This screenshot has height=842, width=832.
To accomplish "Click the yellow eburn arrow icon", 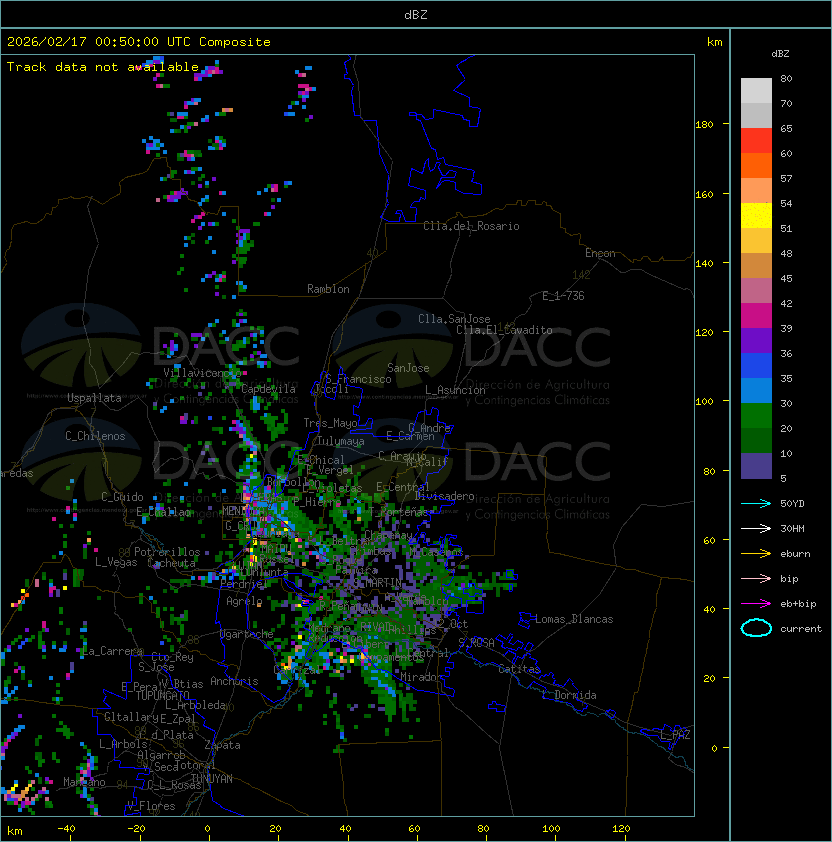I will (756, 554).
